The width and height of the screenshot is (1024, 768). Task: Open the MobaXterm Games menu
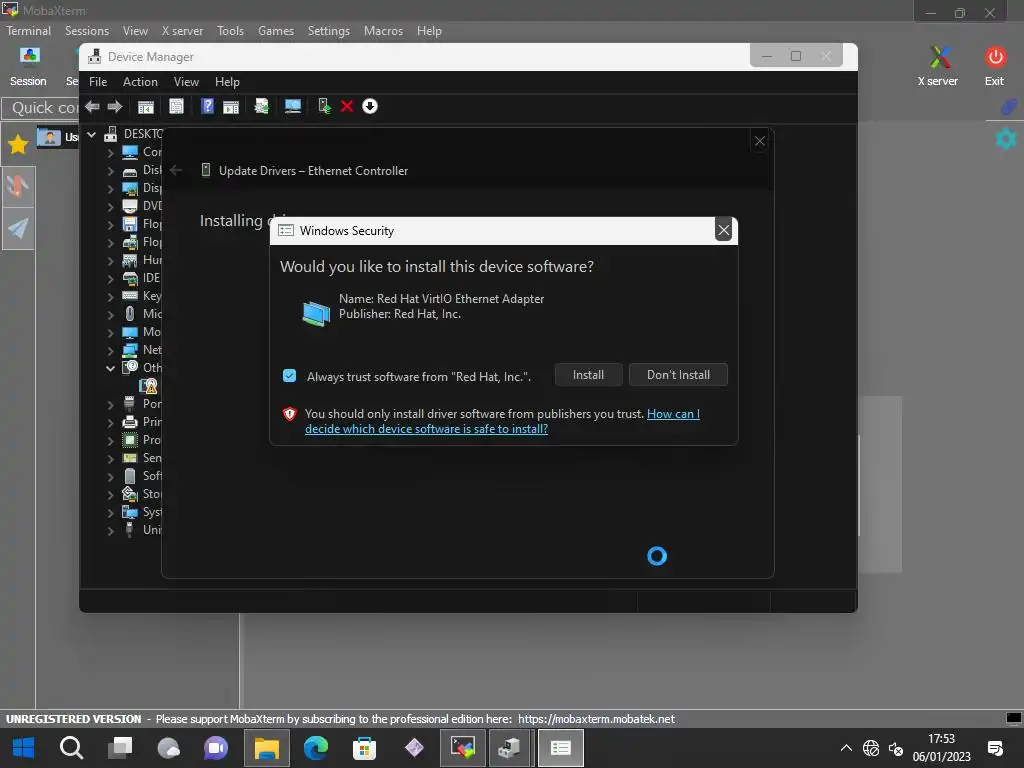click(x=276, y=31)
